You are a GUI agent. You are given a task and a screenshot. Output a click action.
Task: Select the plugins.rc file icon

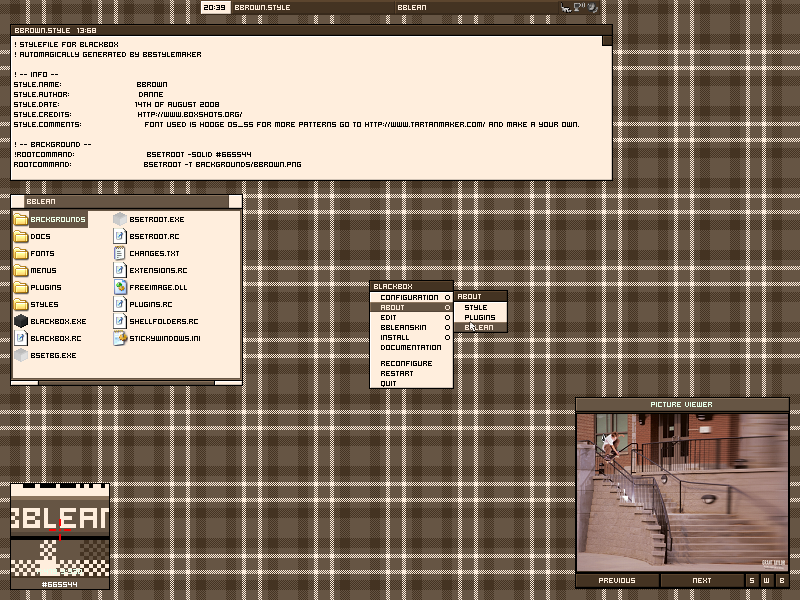coord(120,305)
